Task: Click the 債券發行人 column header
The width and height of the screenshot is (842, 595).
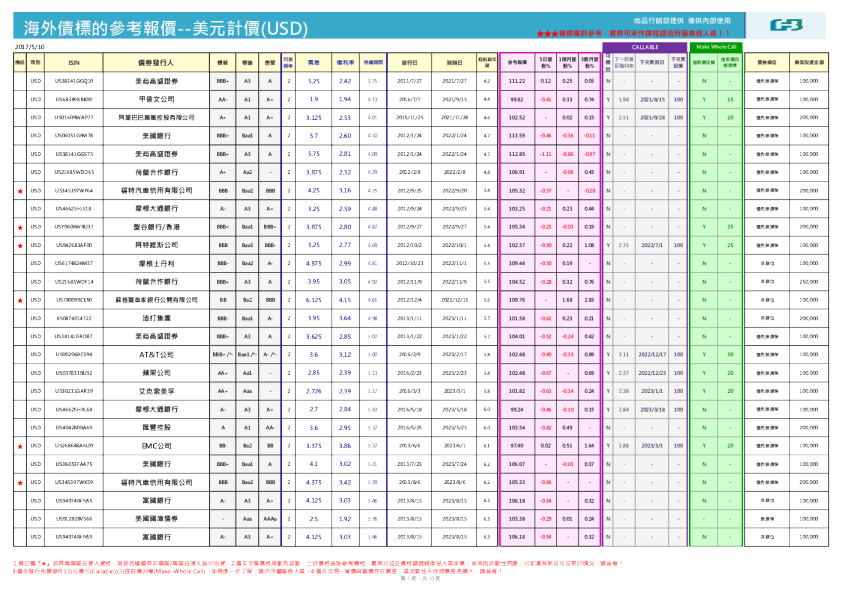Action: point(153,62)
